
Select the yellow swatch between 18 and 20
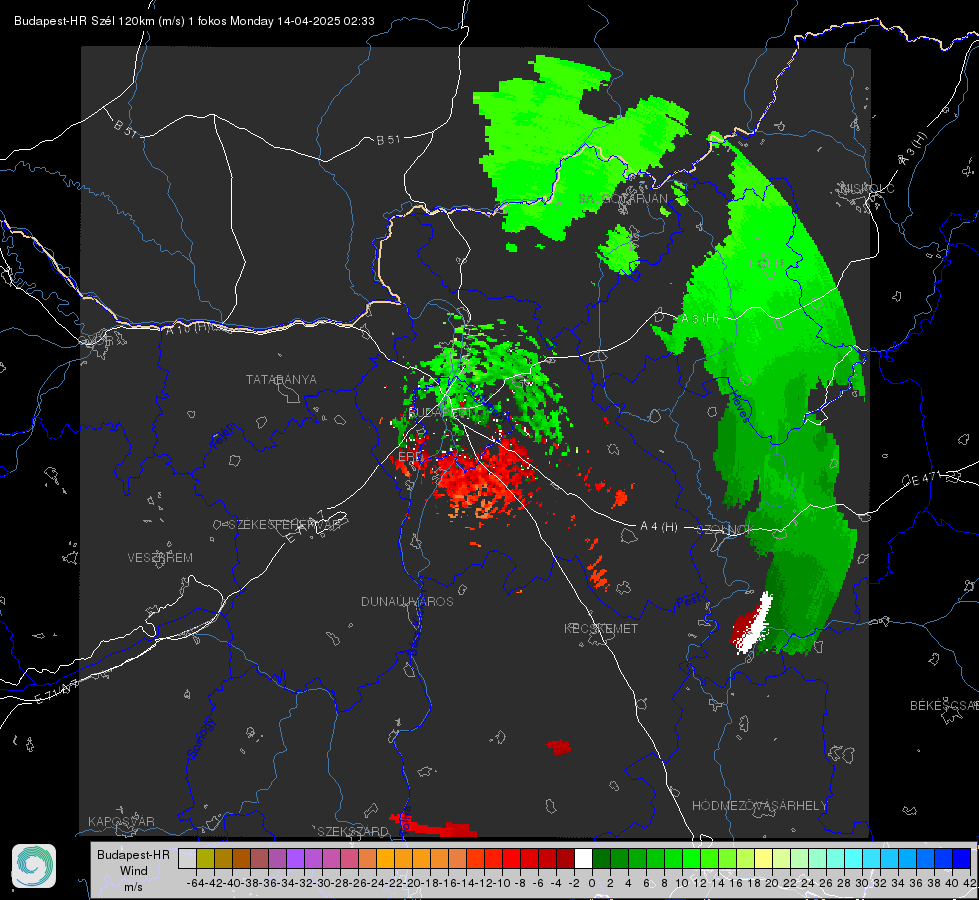[x=763, y=858]
